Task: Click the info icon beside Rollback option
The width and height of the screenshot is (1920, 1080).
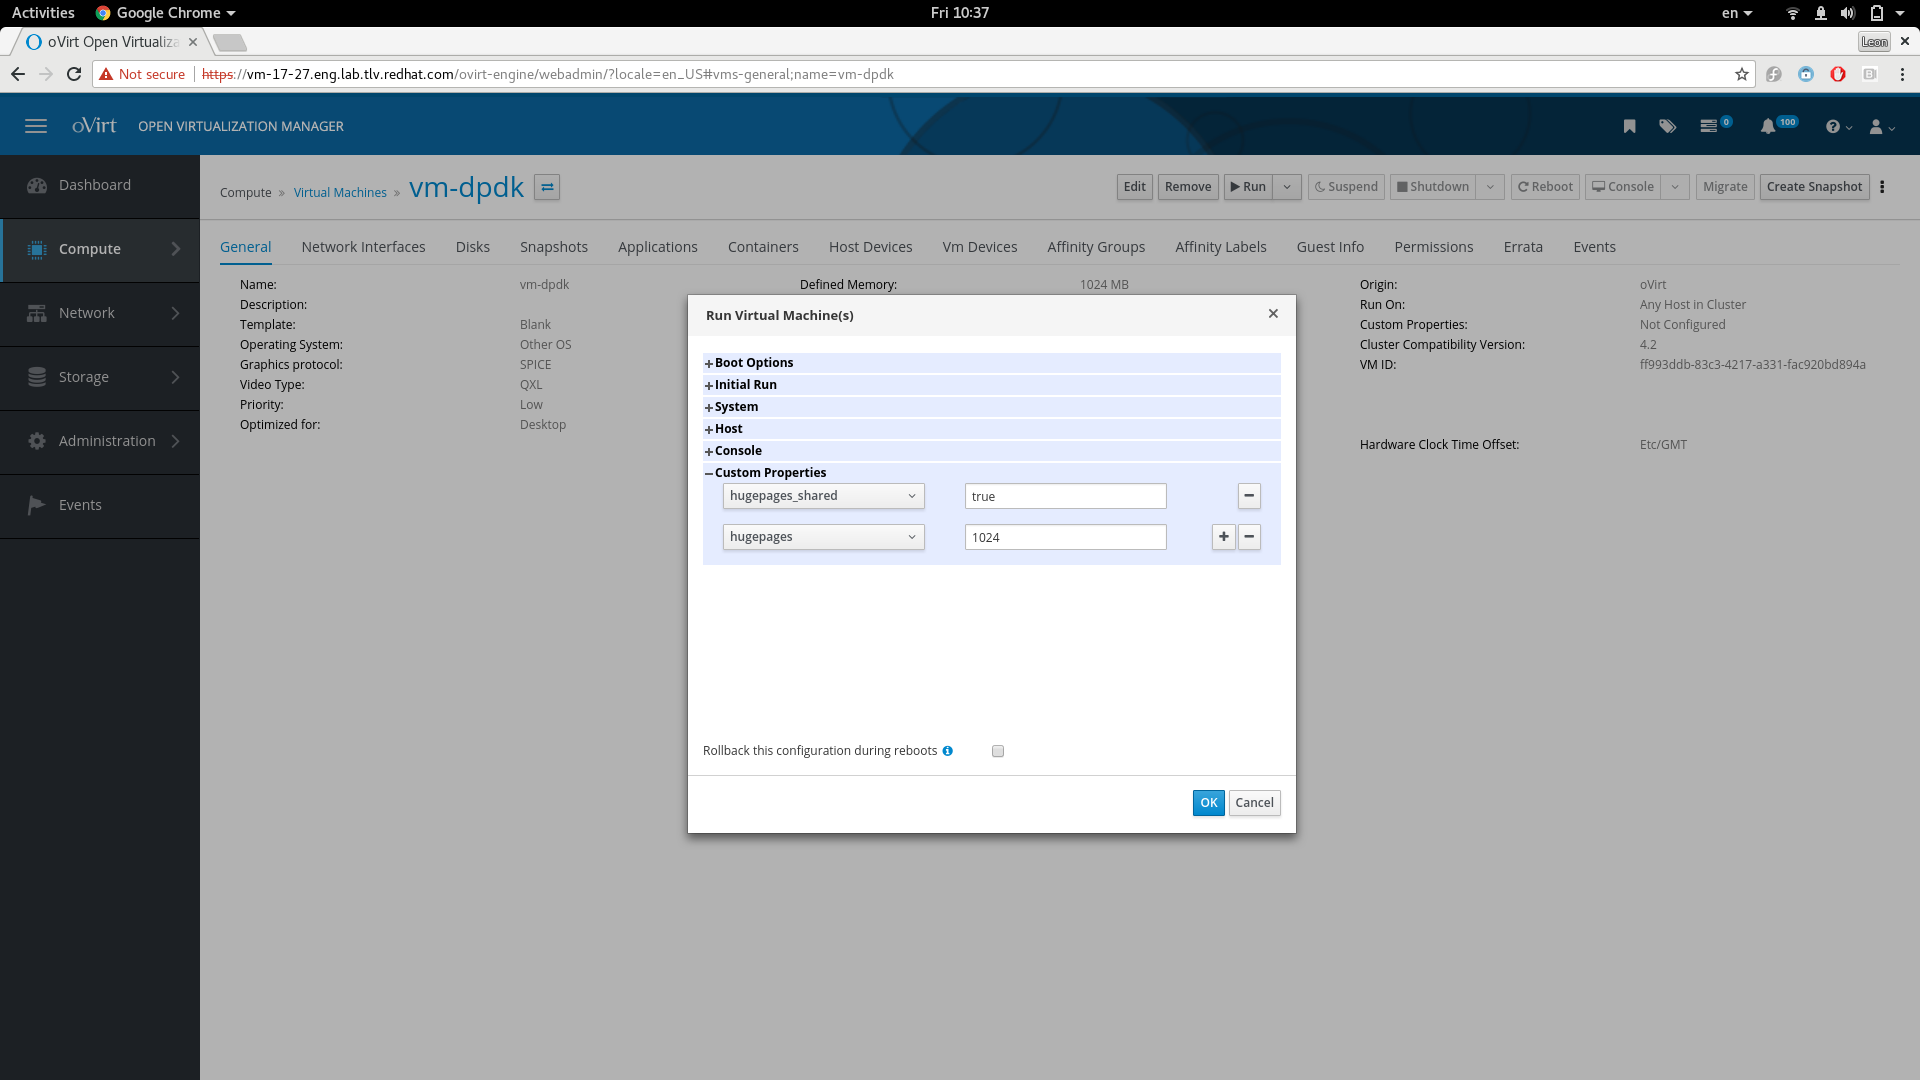Action: (947, 751)
